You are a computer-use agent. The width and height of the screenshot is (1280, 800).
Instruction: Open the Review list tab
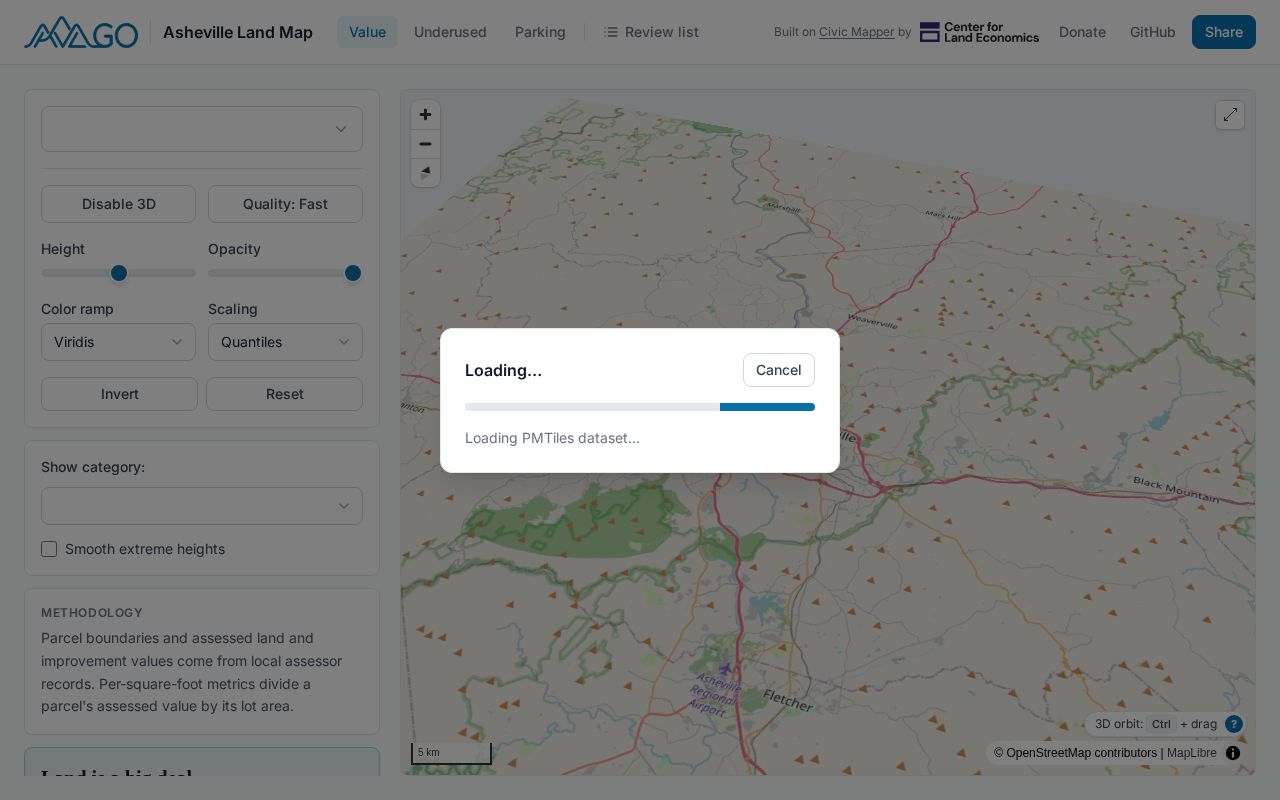pos(651,32)
